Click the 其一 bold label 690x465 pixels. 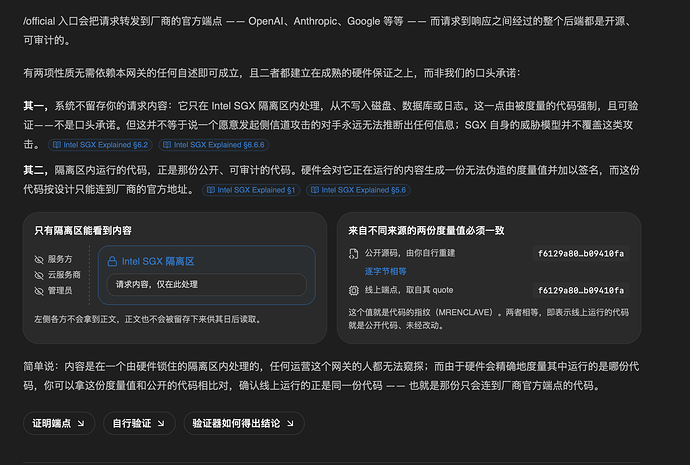(36, 106)
